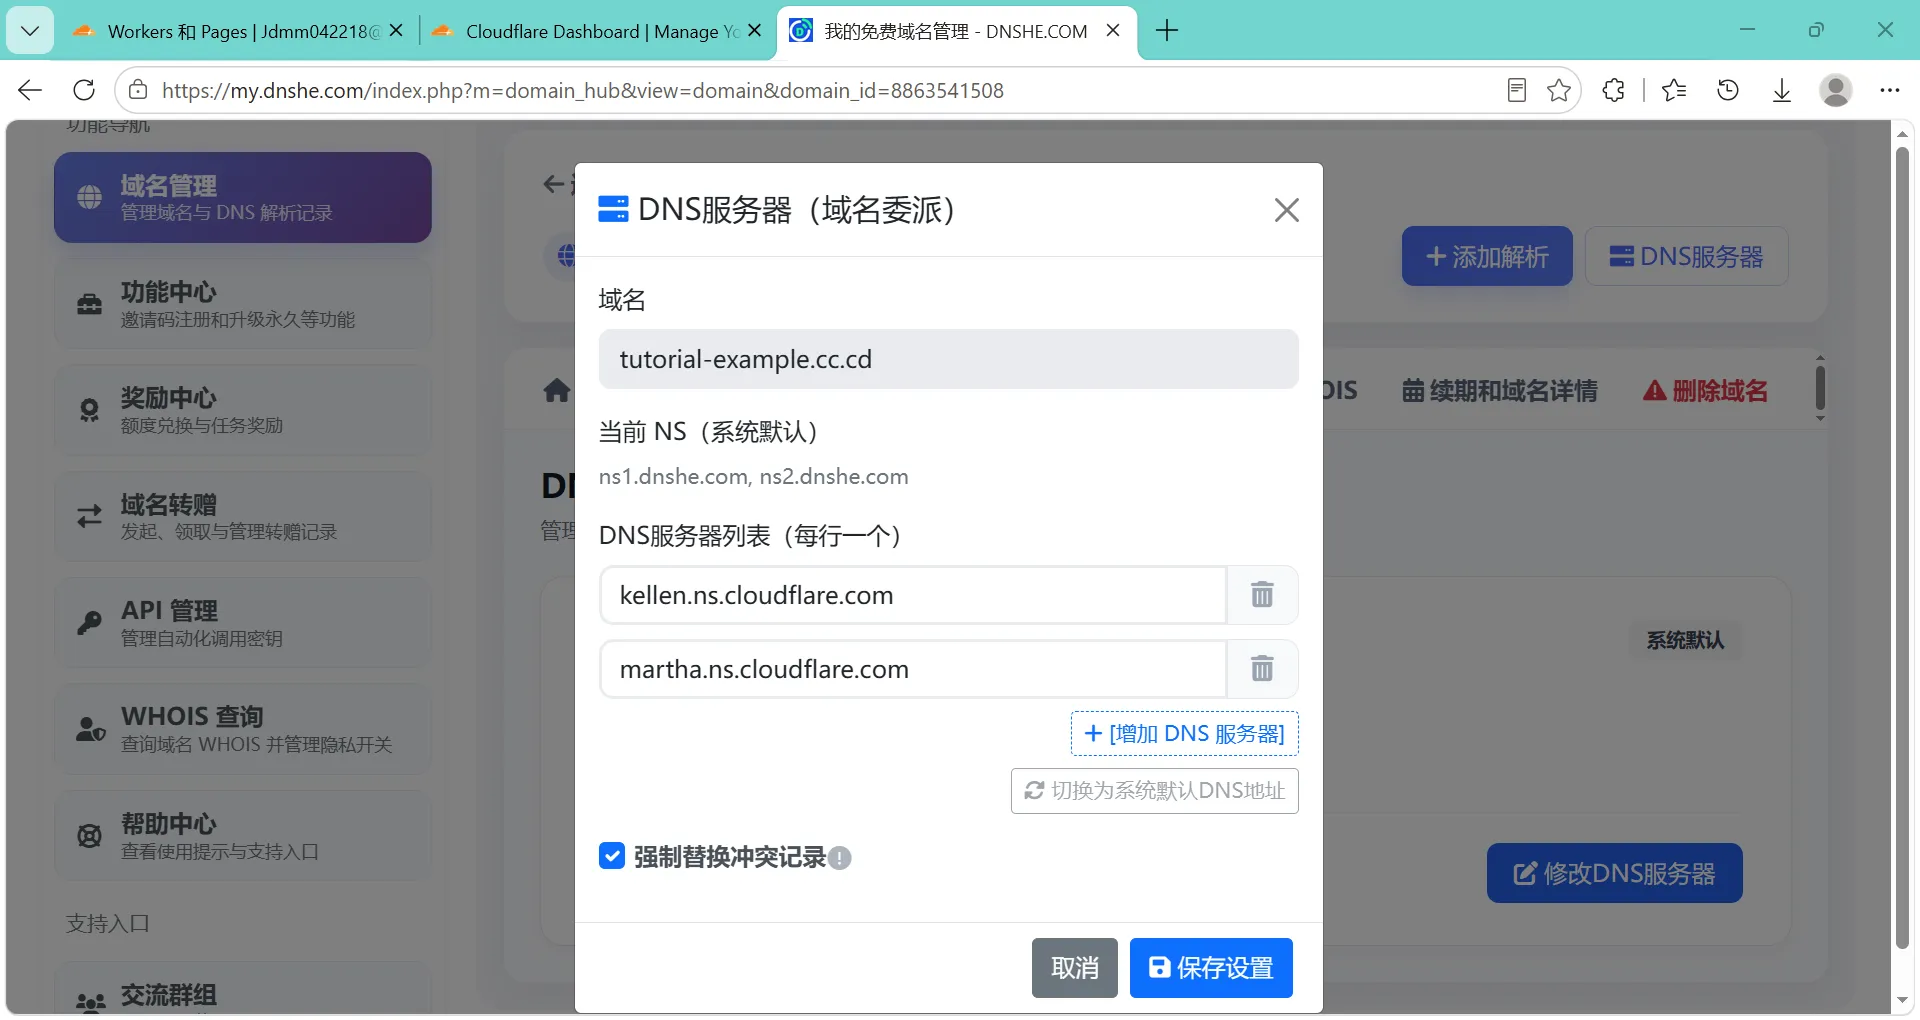Close the DNSHE.COM browser tab

(1113, 31)
